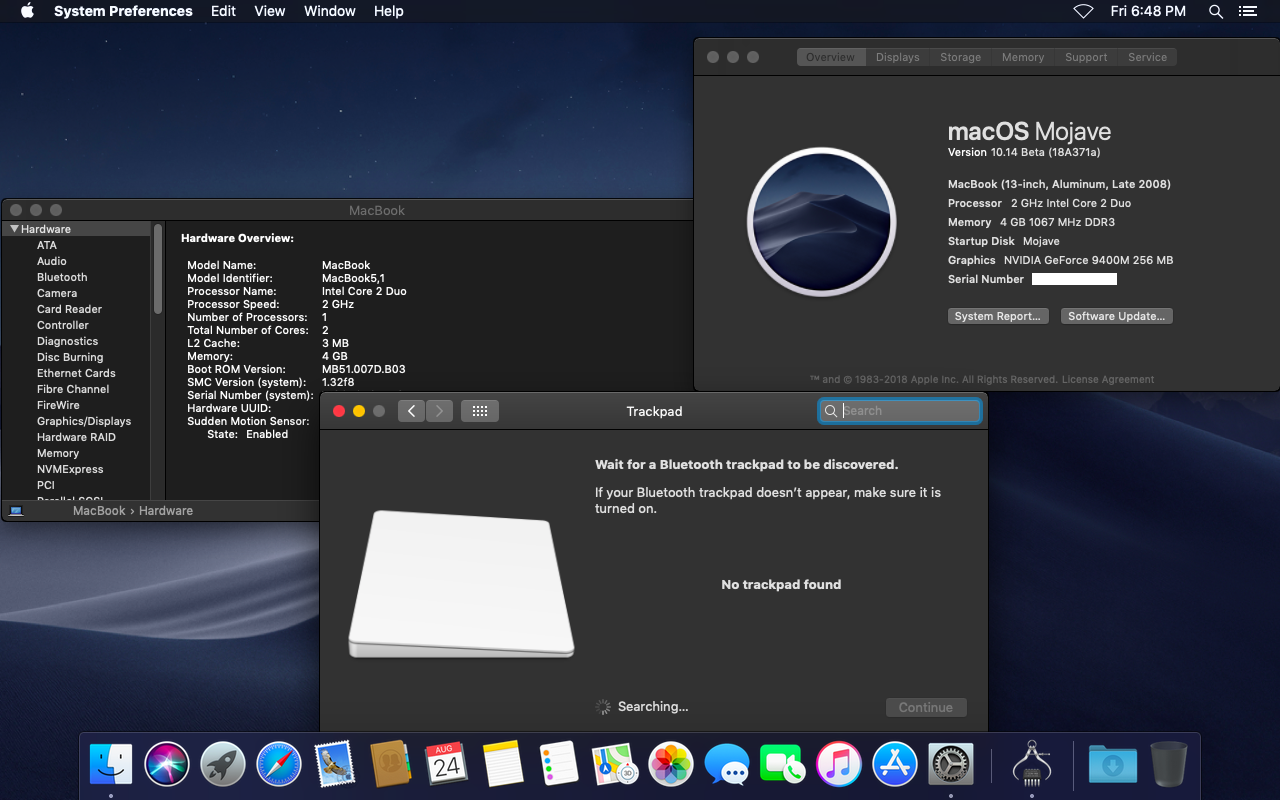Click the menu bar clock Fri 6:48 PM
This screenshot has width=1280, height=800.
(x=1148, y=11)
